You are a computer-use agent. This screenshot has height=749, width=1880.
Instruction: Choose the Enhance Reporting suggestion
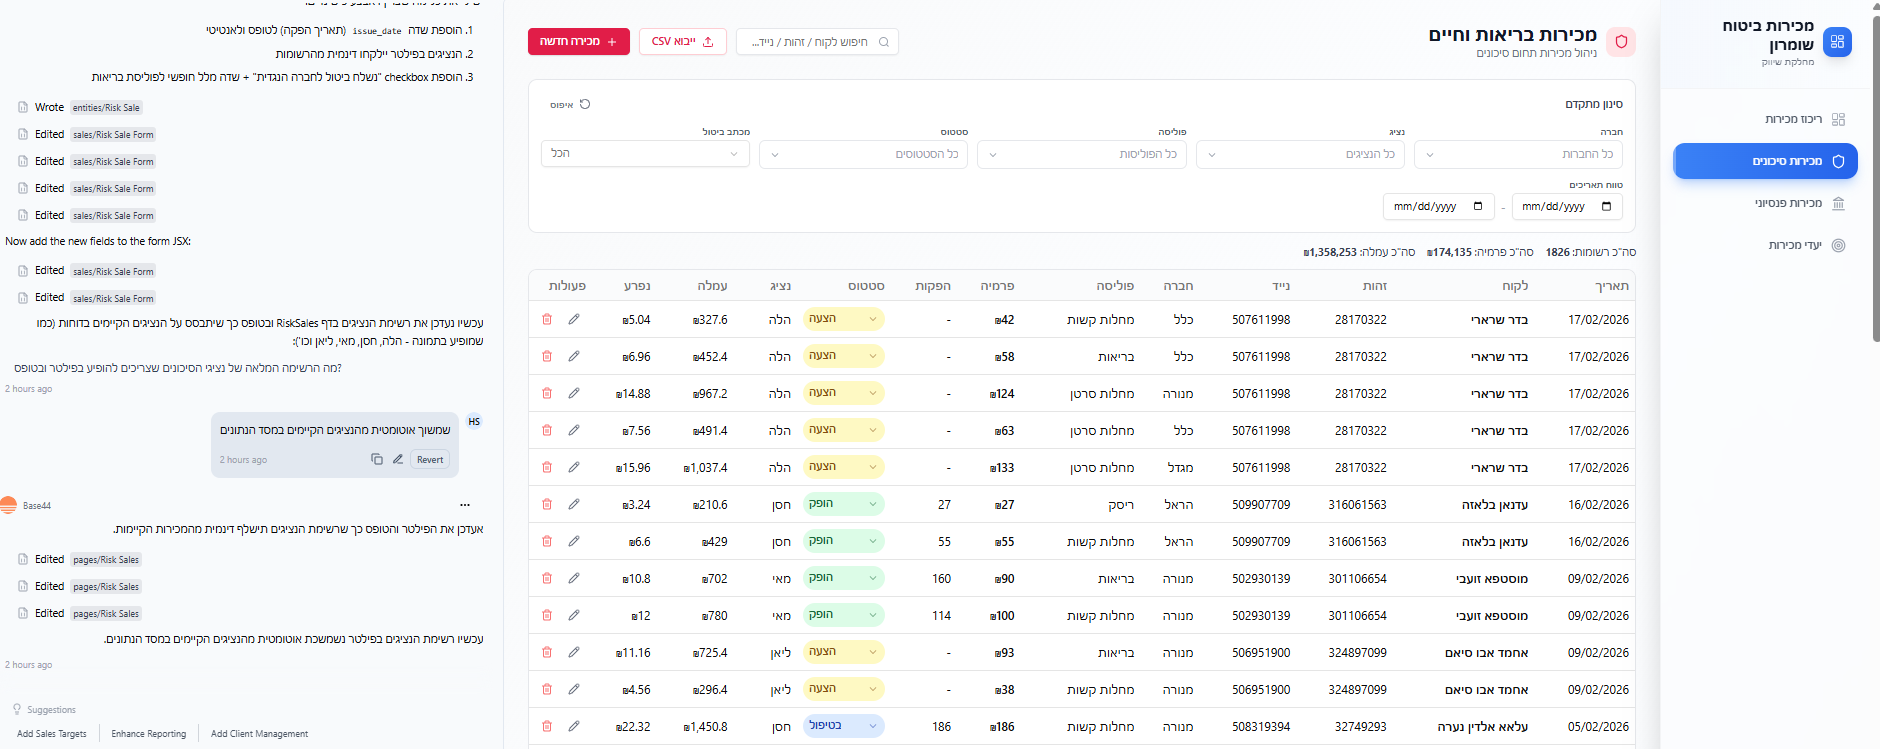[x=149, y=734]
